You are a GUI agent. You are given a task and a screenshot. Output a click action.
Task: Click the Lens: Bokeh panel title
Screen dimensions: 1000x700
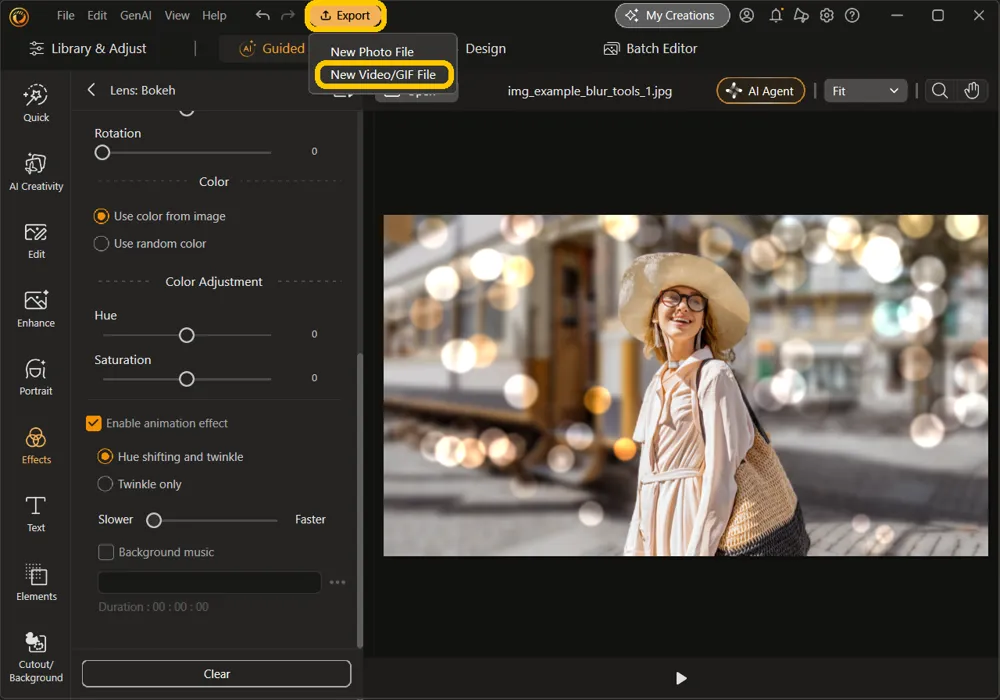click(x=142, y=90)
